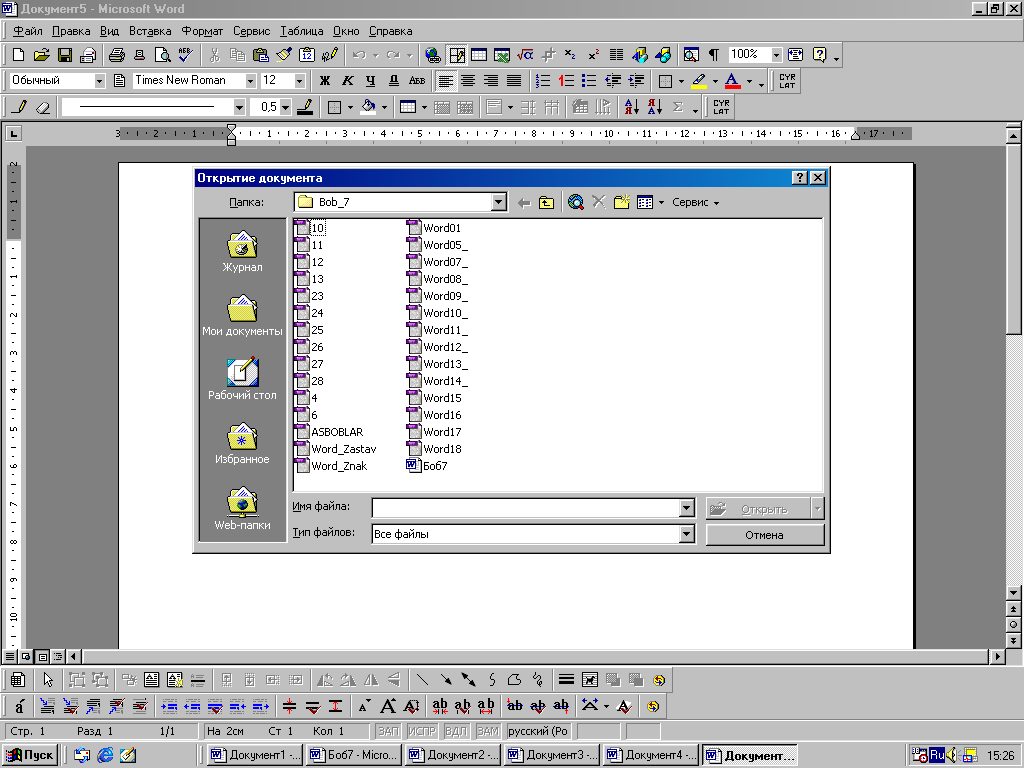The height and width of the screenshot is (768, 1024).
Task: Print using the printer toolbar icon
Action: tap(116, 55)
